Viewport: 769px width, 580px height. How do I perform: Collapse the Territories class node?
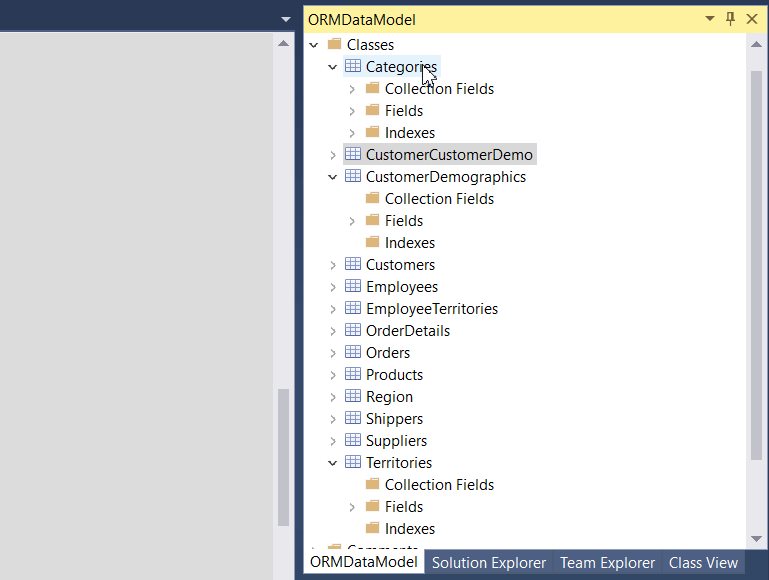tap(333, 463)
